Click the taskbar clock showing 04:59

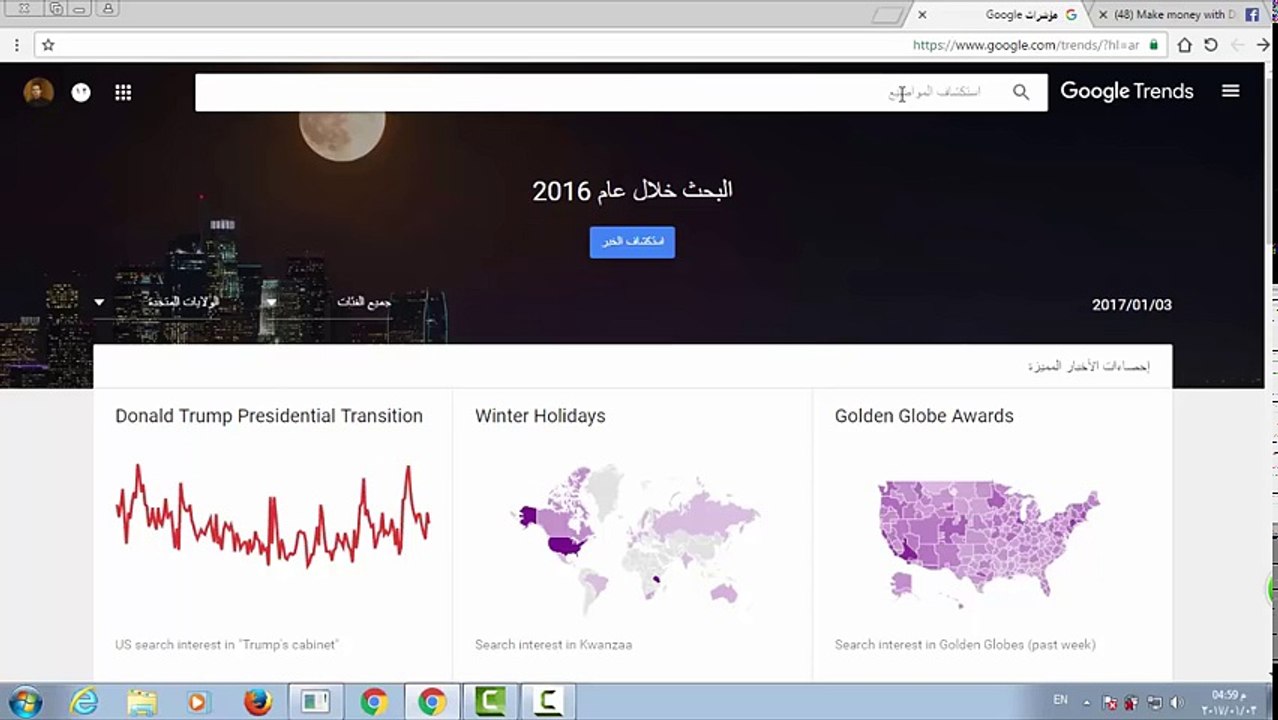pyautogui.click(x=1229, y=702)
